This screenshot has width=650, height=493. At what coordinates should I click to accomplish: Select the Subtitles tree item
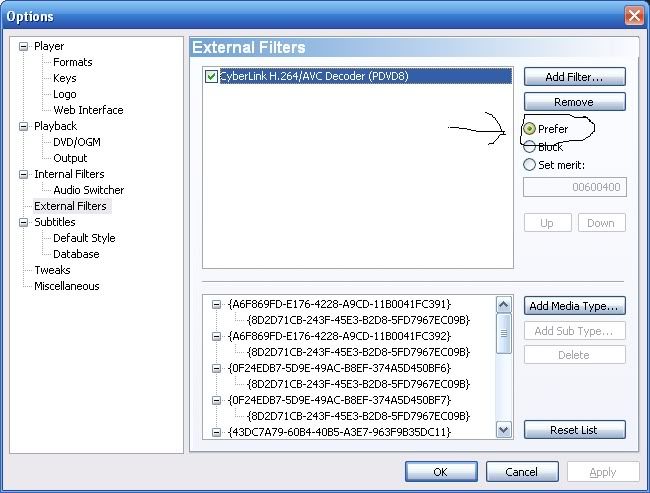55,223
